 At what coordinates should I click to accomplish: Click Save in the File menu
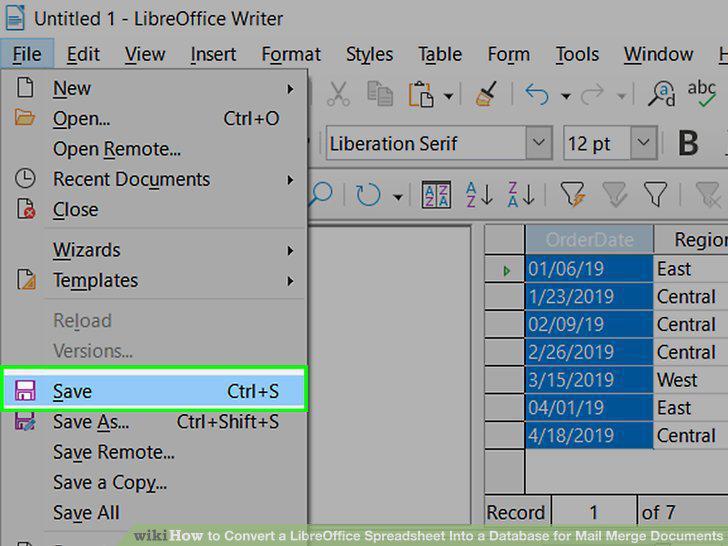click(154, 391)
